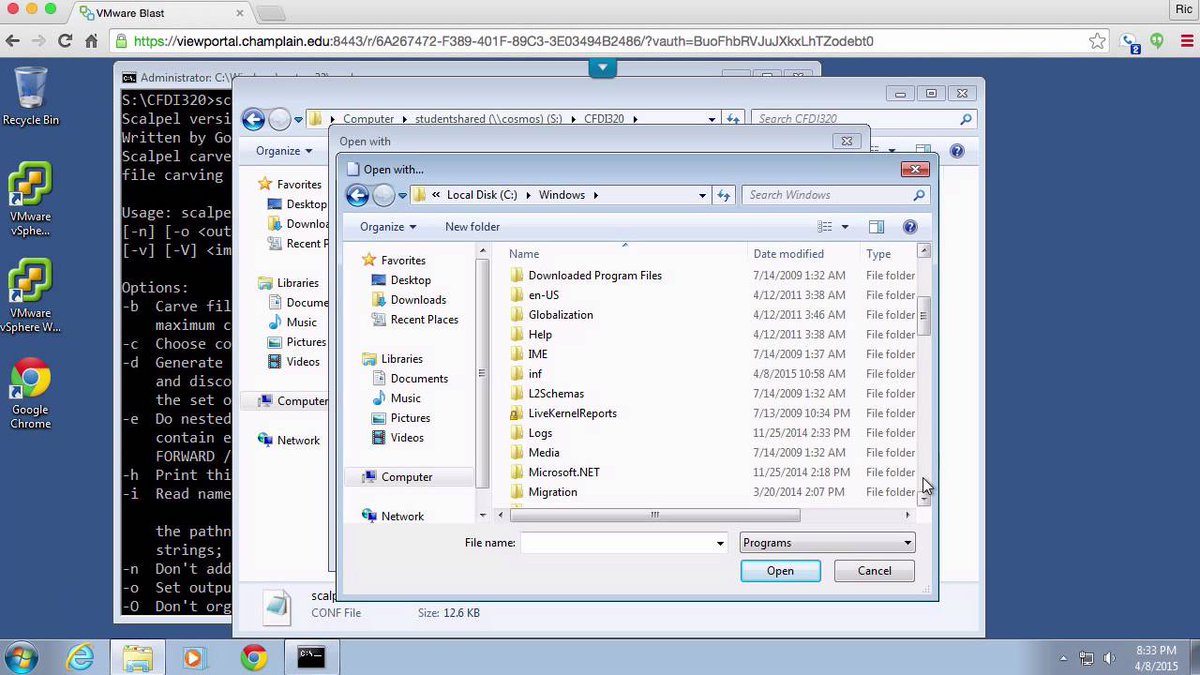The image size is (1200, 675).
Task: Open the Programs file type dropdown
Action: [x=827, y=543]
